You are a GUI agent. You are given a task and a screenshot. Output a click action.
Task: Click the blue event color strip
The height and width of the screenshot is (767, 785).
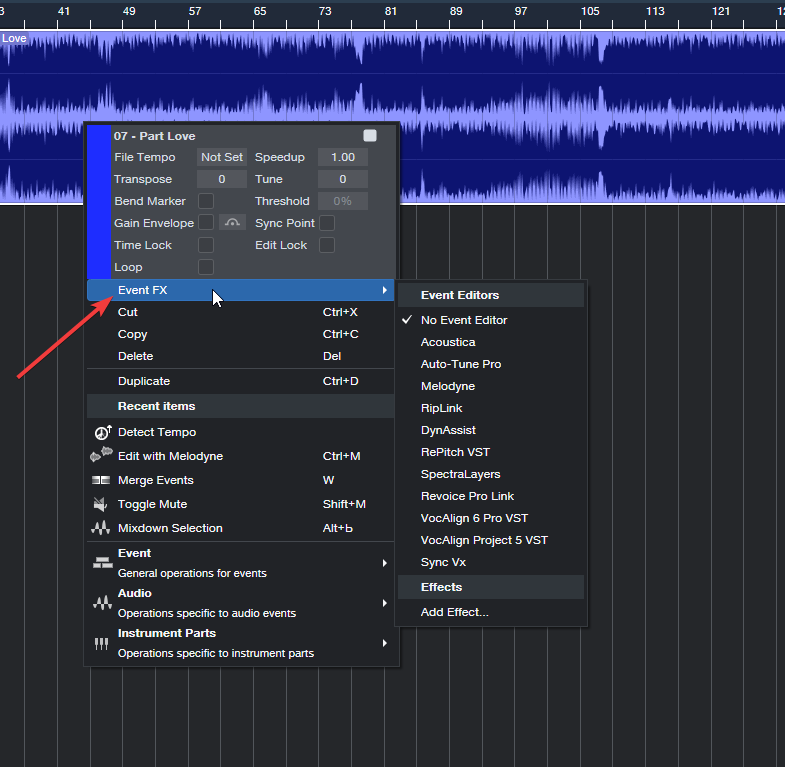pos(99,202)
